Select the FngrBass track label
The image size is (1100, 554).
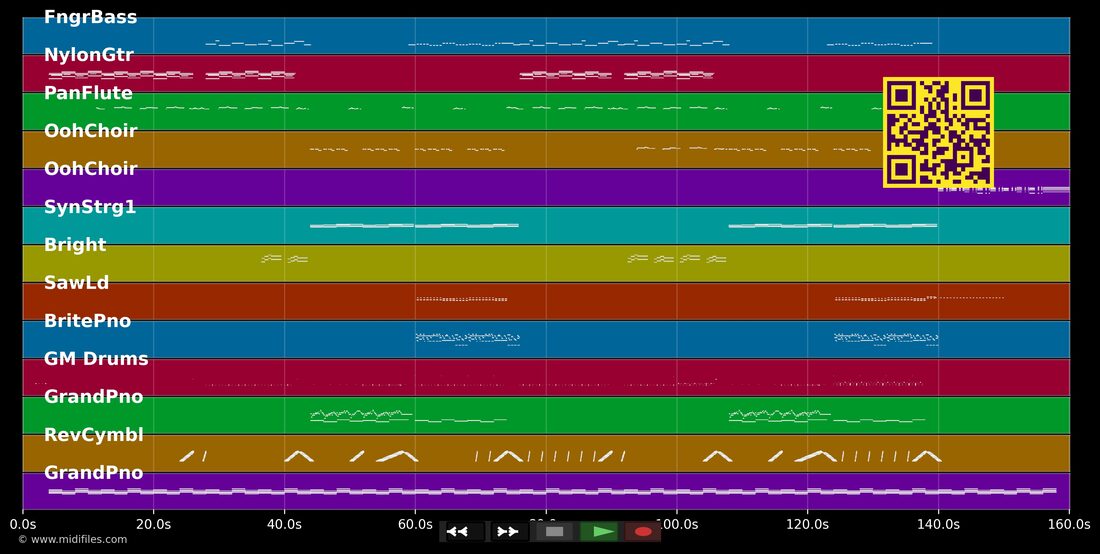90,18
